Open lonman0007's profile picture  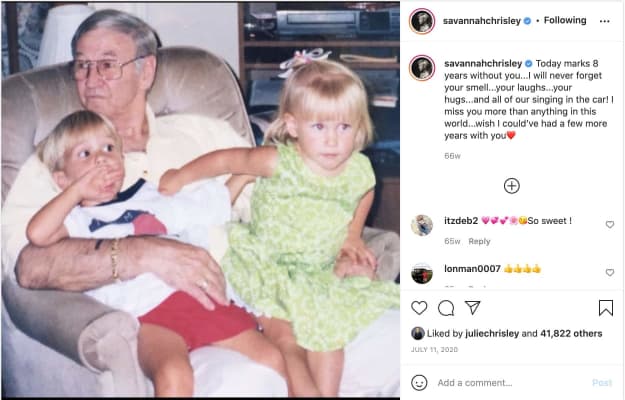pos(422,273)
